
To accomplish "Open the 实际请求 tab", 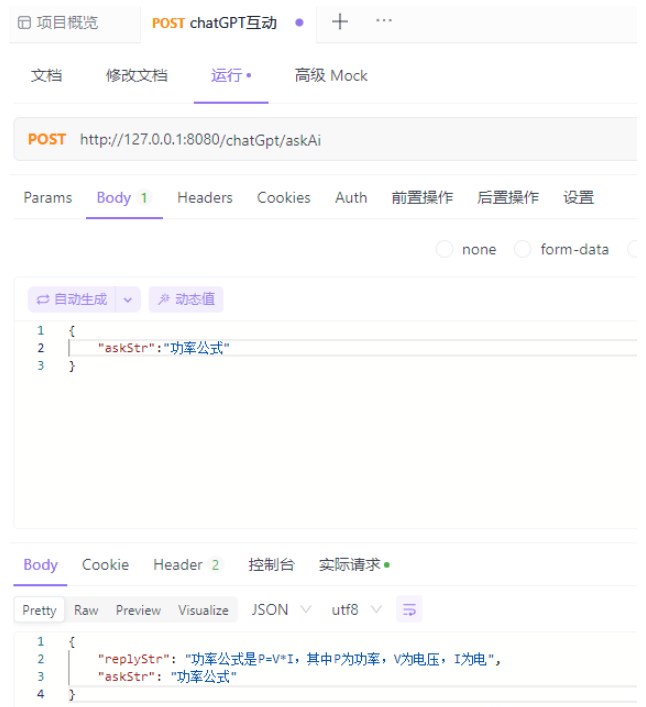I will [x=353, y=565].
